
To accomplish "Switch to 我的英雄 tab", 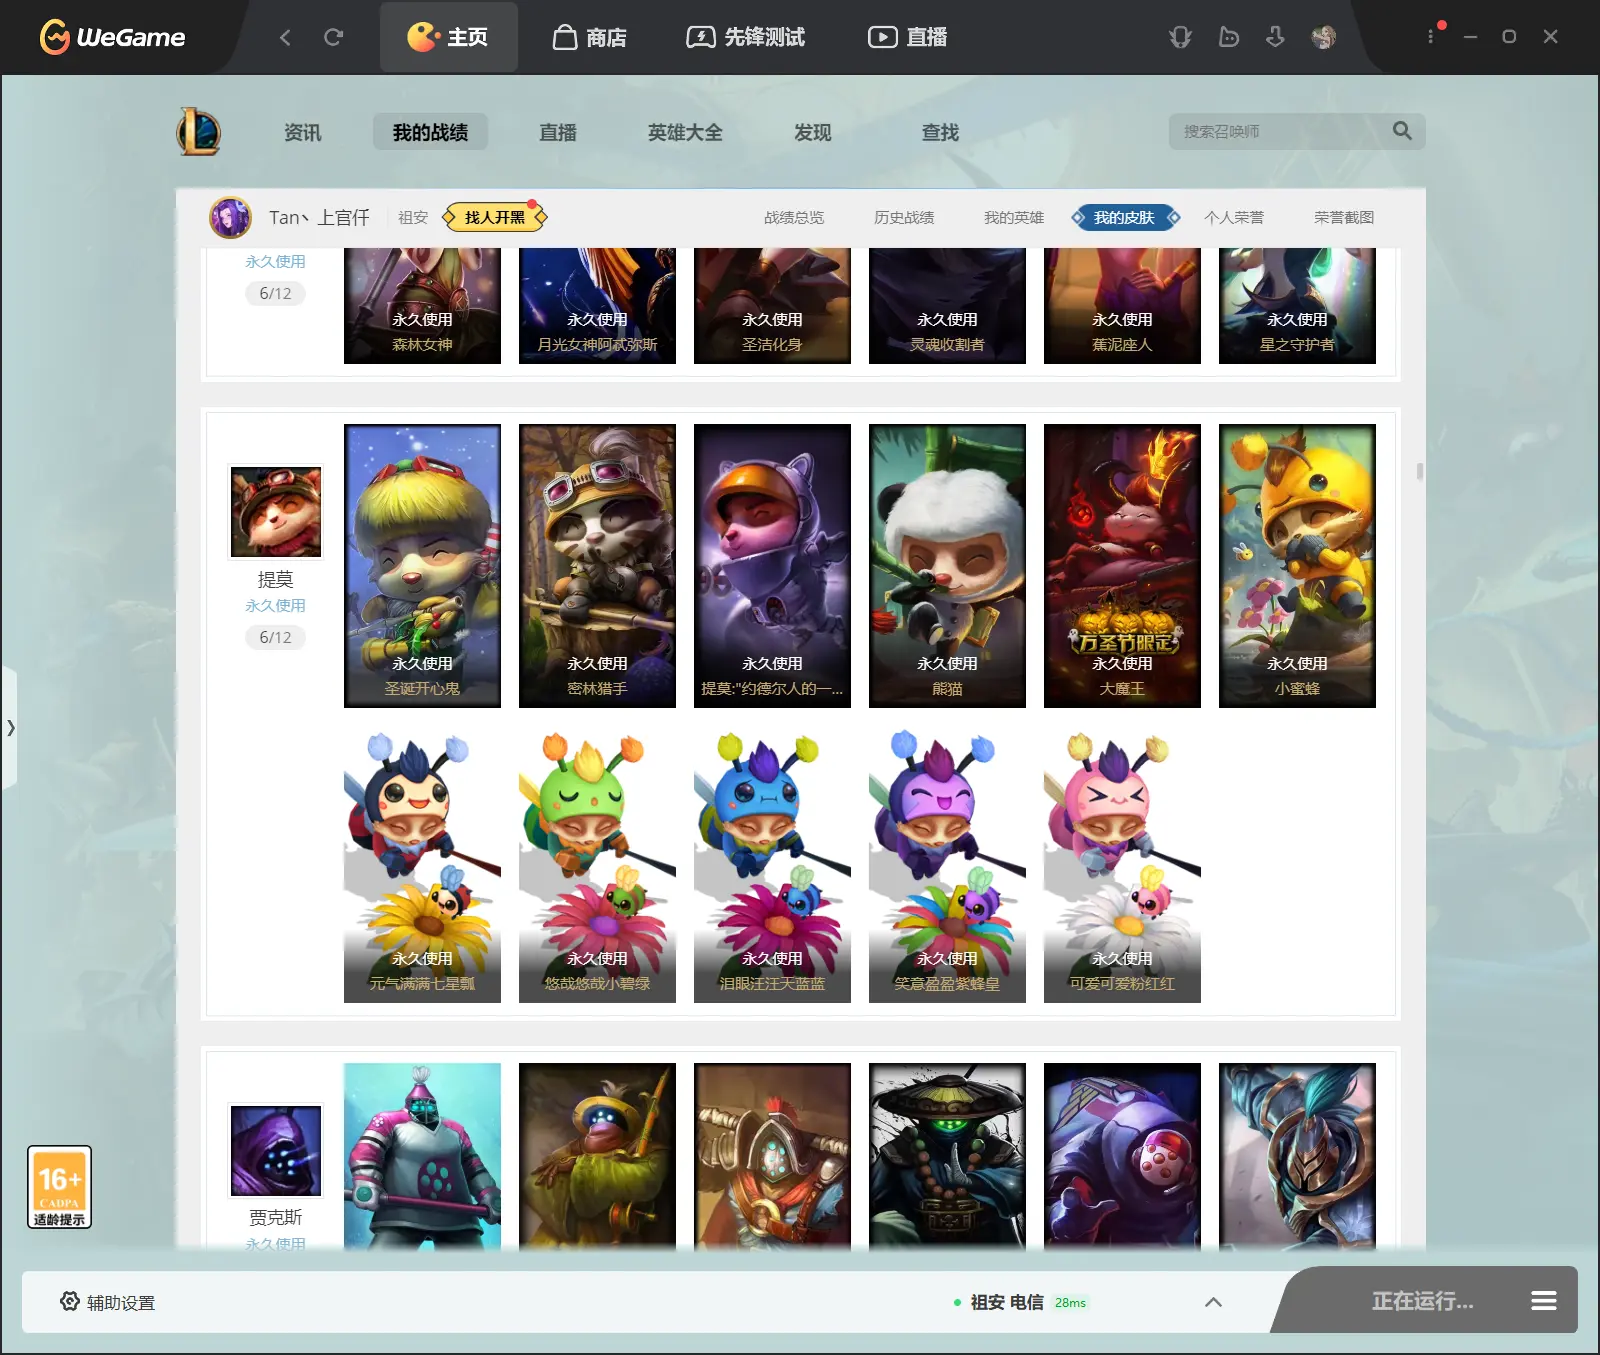I will pyautogui.click(x=1014, y=217).
